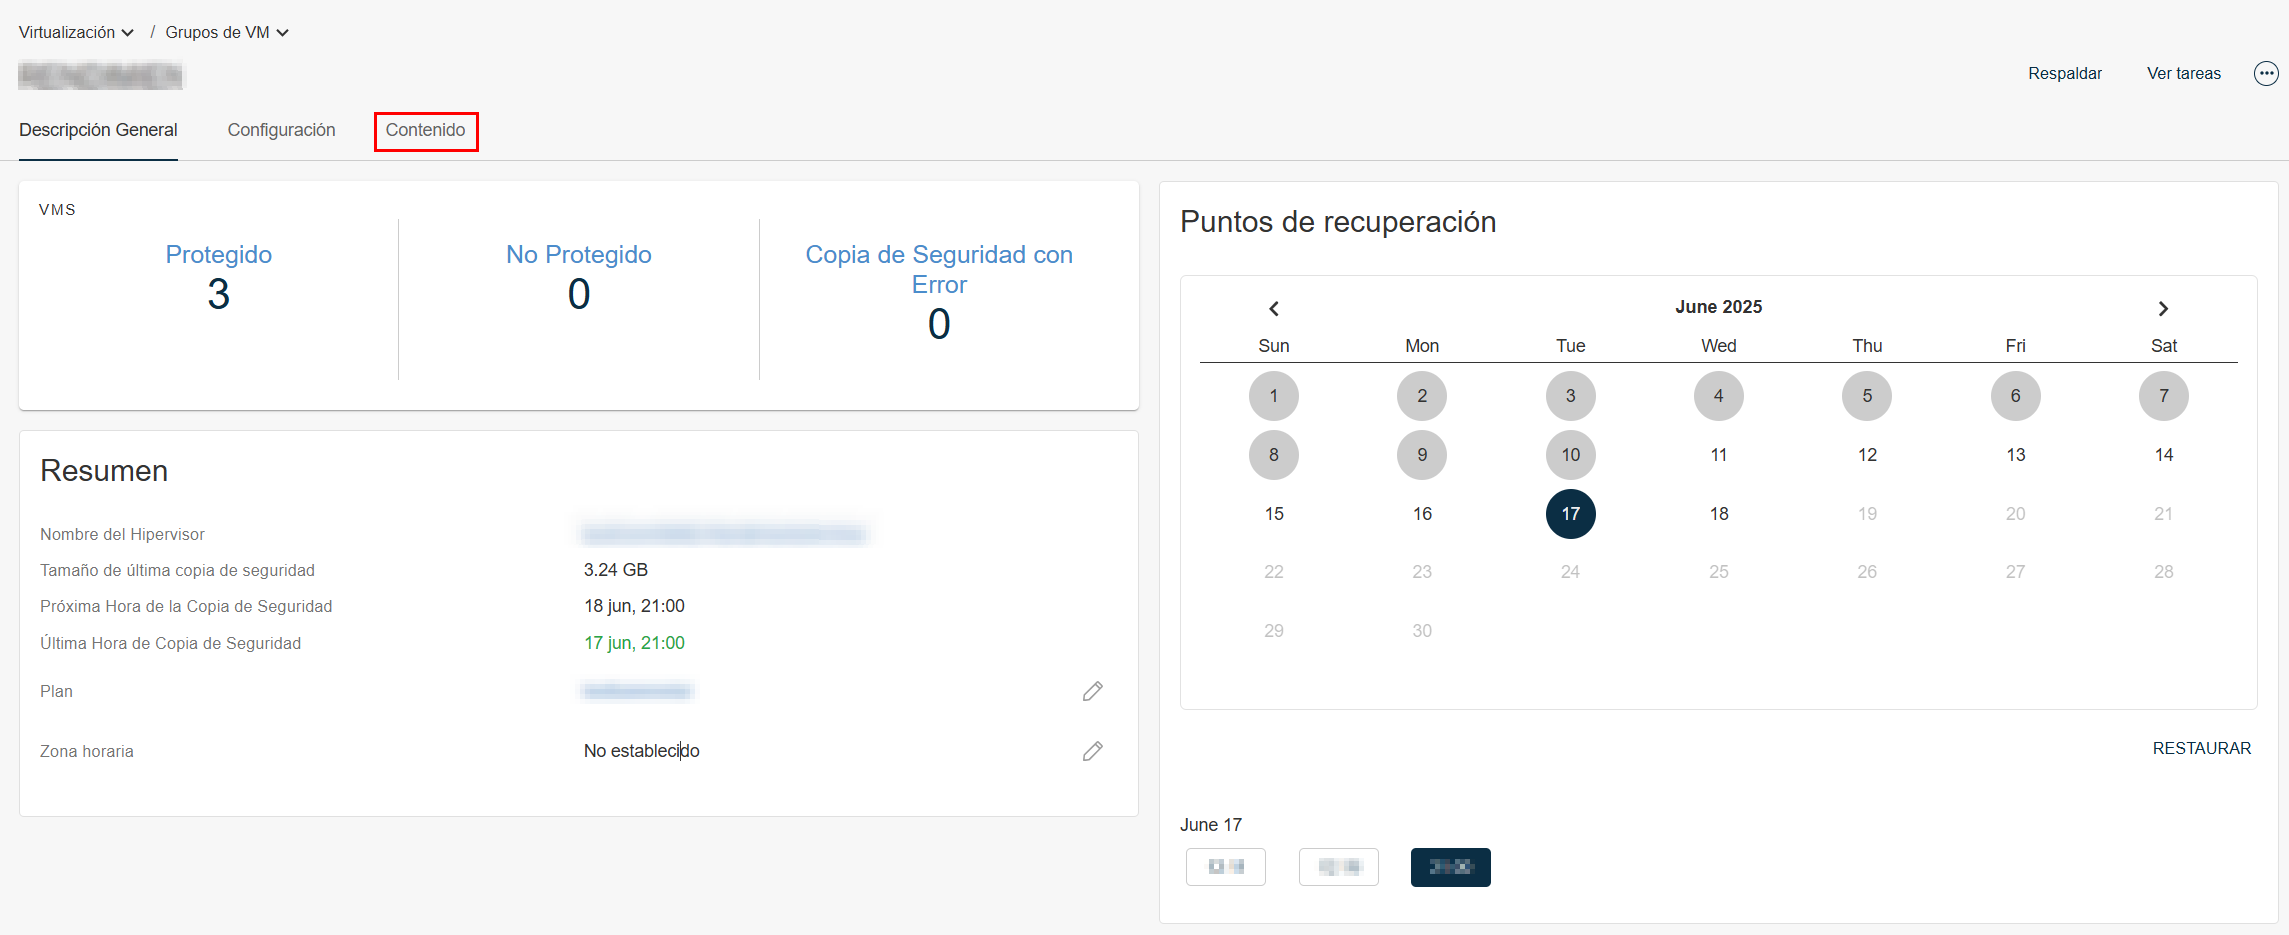Select the Descripción General tab

pyautogui.click(x=98, y=130)
